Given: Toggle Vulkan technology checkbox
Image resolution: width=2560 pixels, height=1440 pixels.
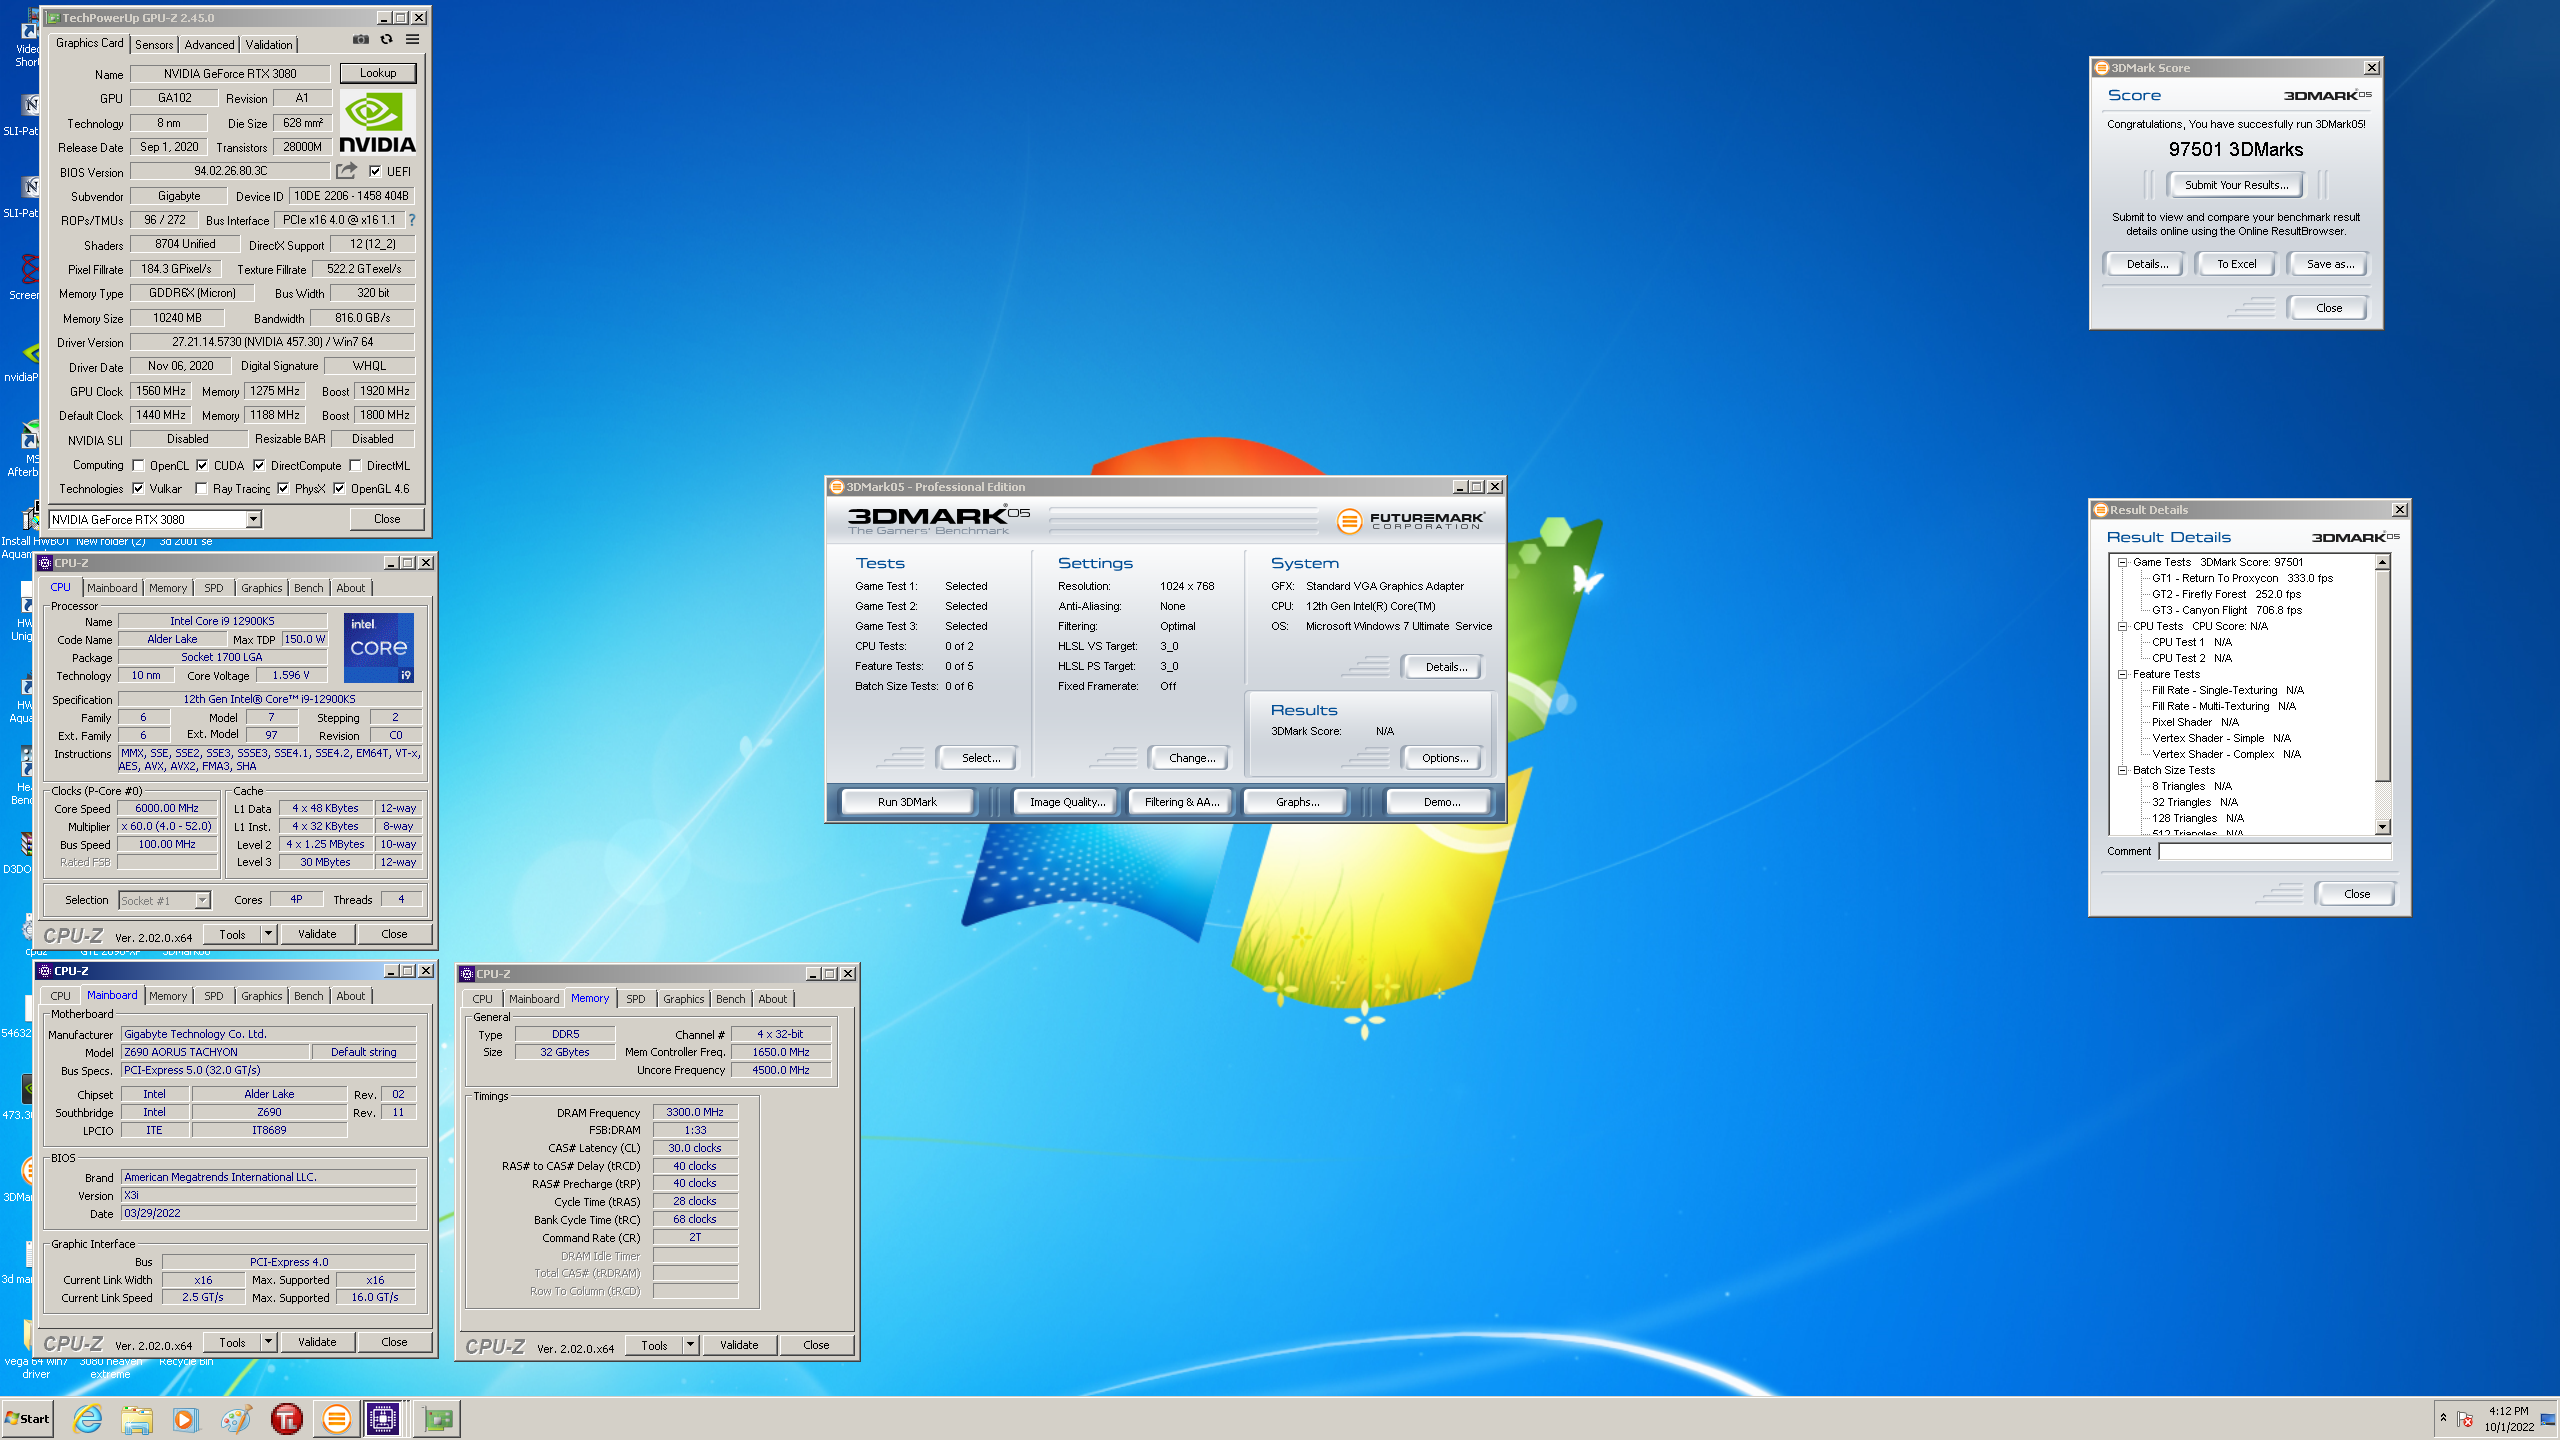Looking at the screenshot, I should click(x=138, y=489).
